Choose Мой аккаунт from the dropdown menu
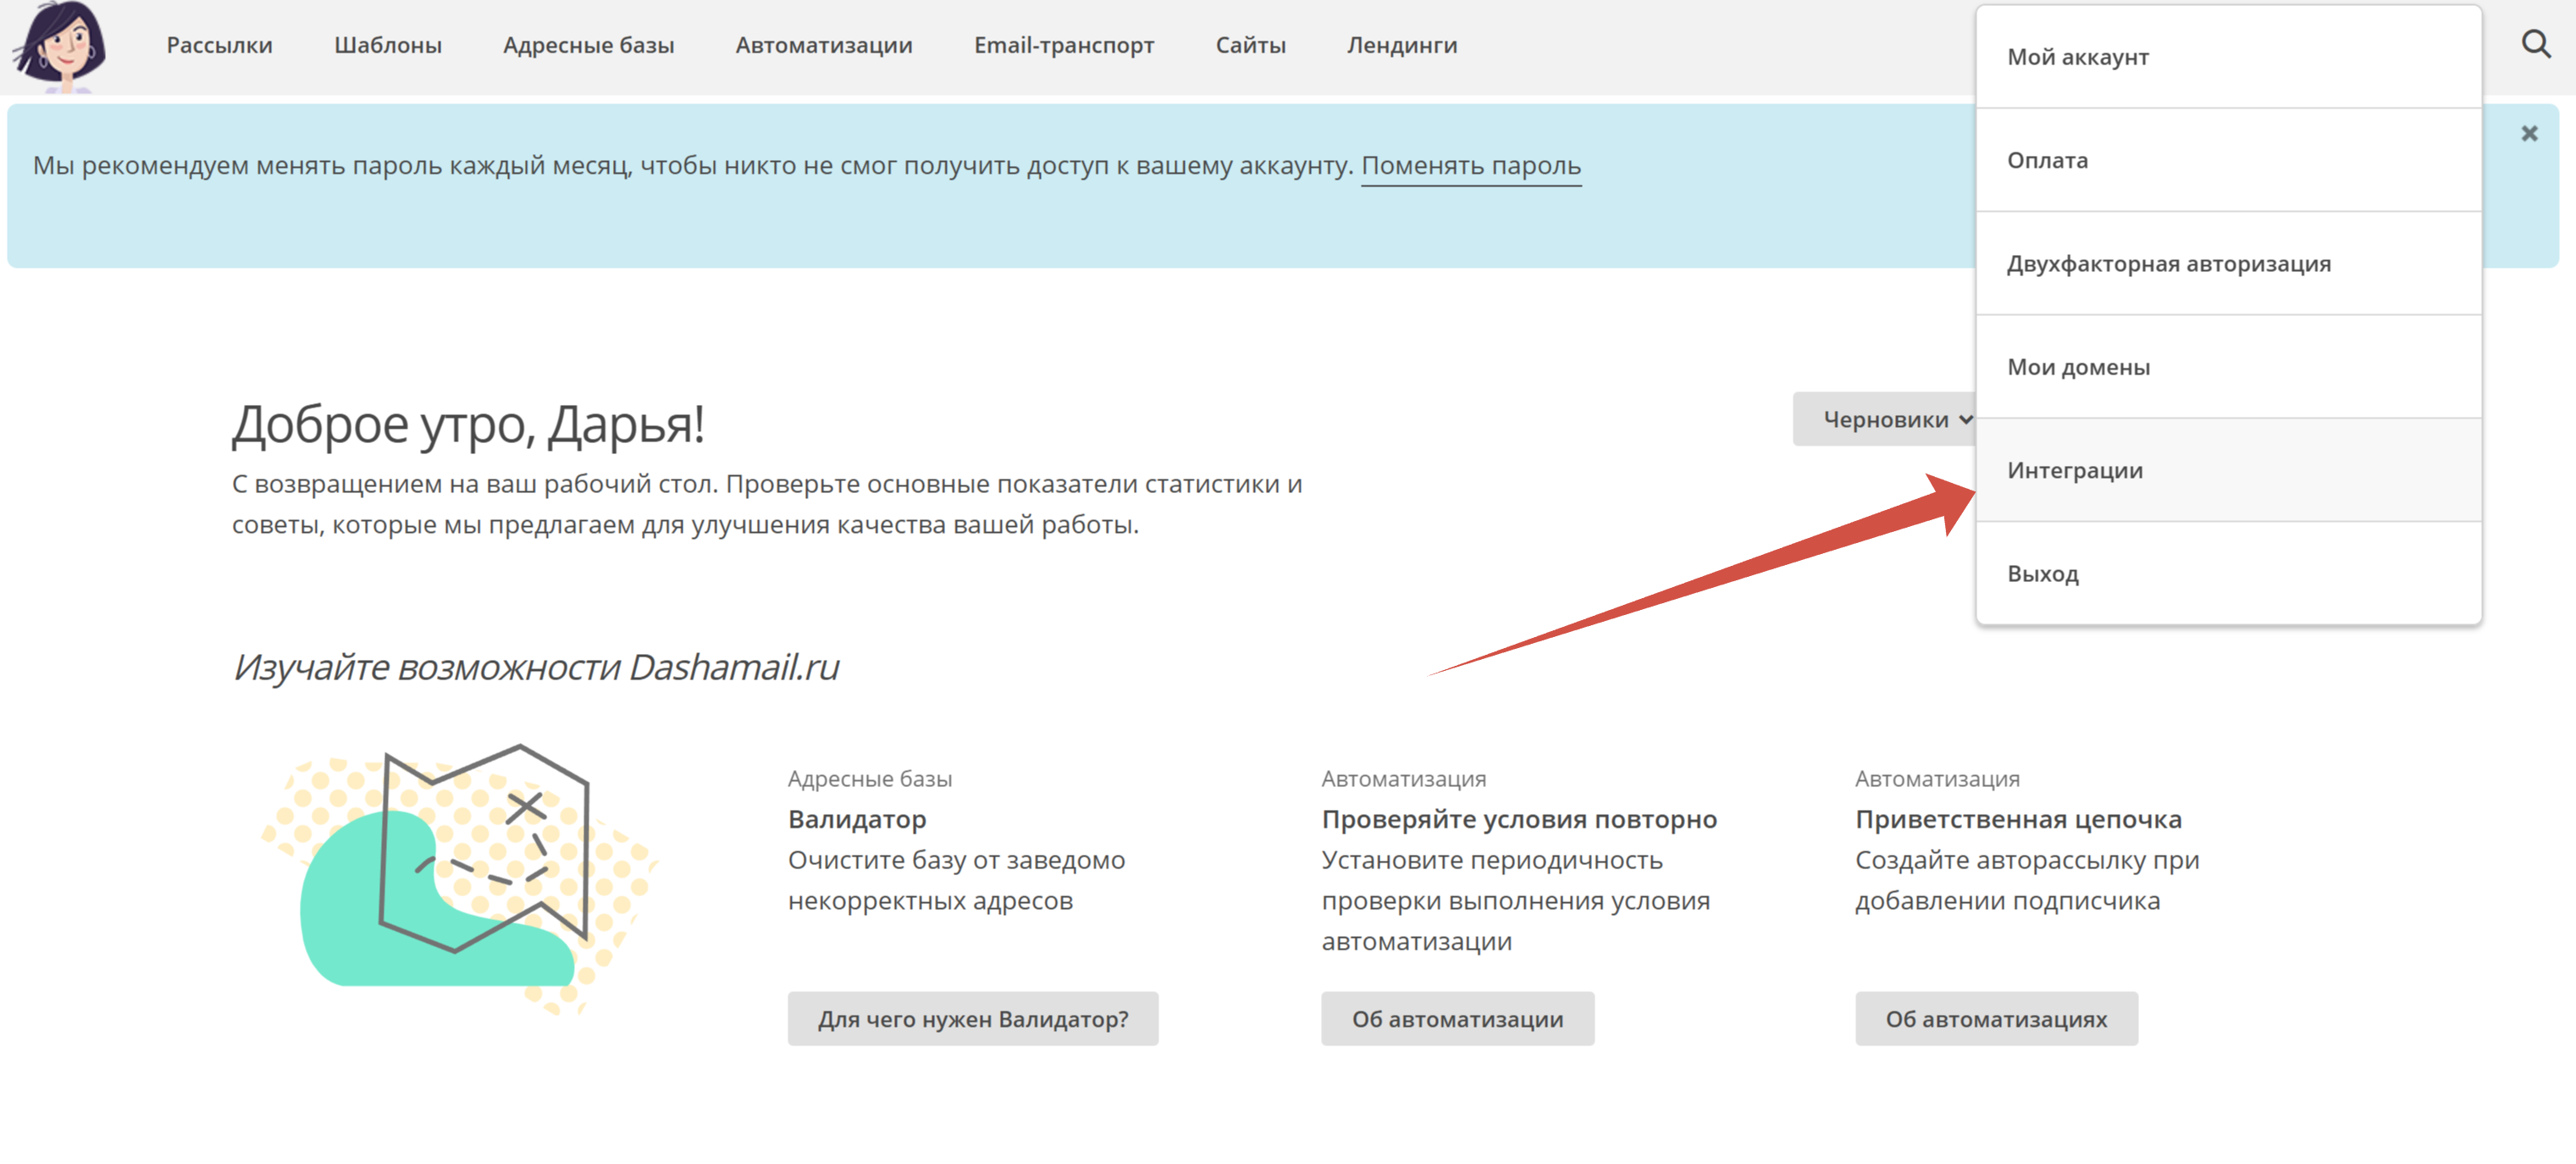 (2077, 57)
